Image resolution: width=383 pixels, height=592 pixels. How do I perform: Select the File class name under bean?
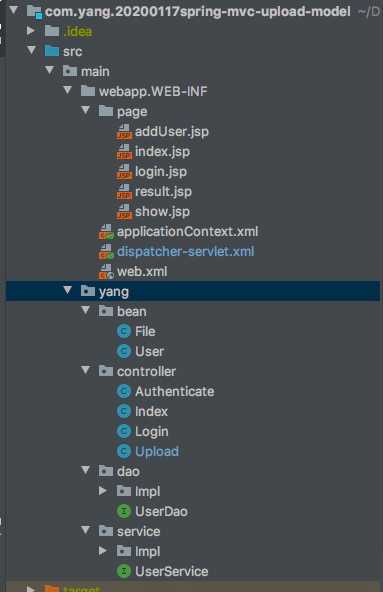[145, 331]
